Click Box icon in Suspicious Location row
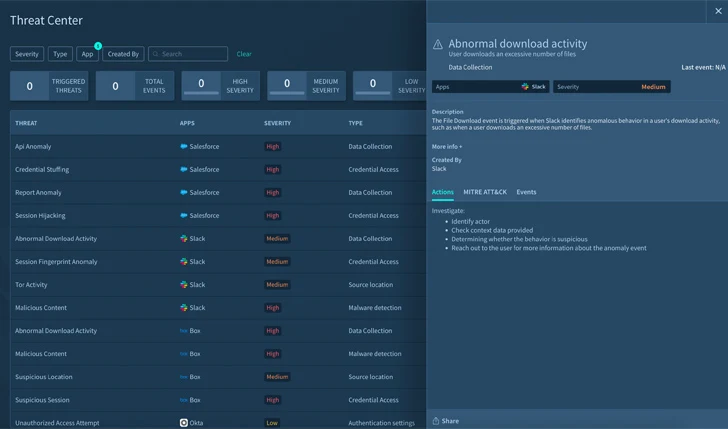 click(183, 377)
